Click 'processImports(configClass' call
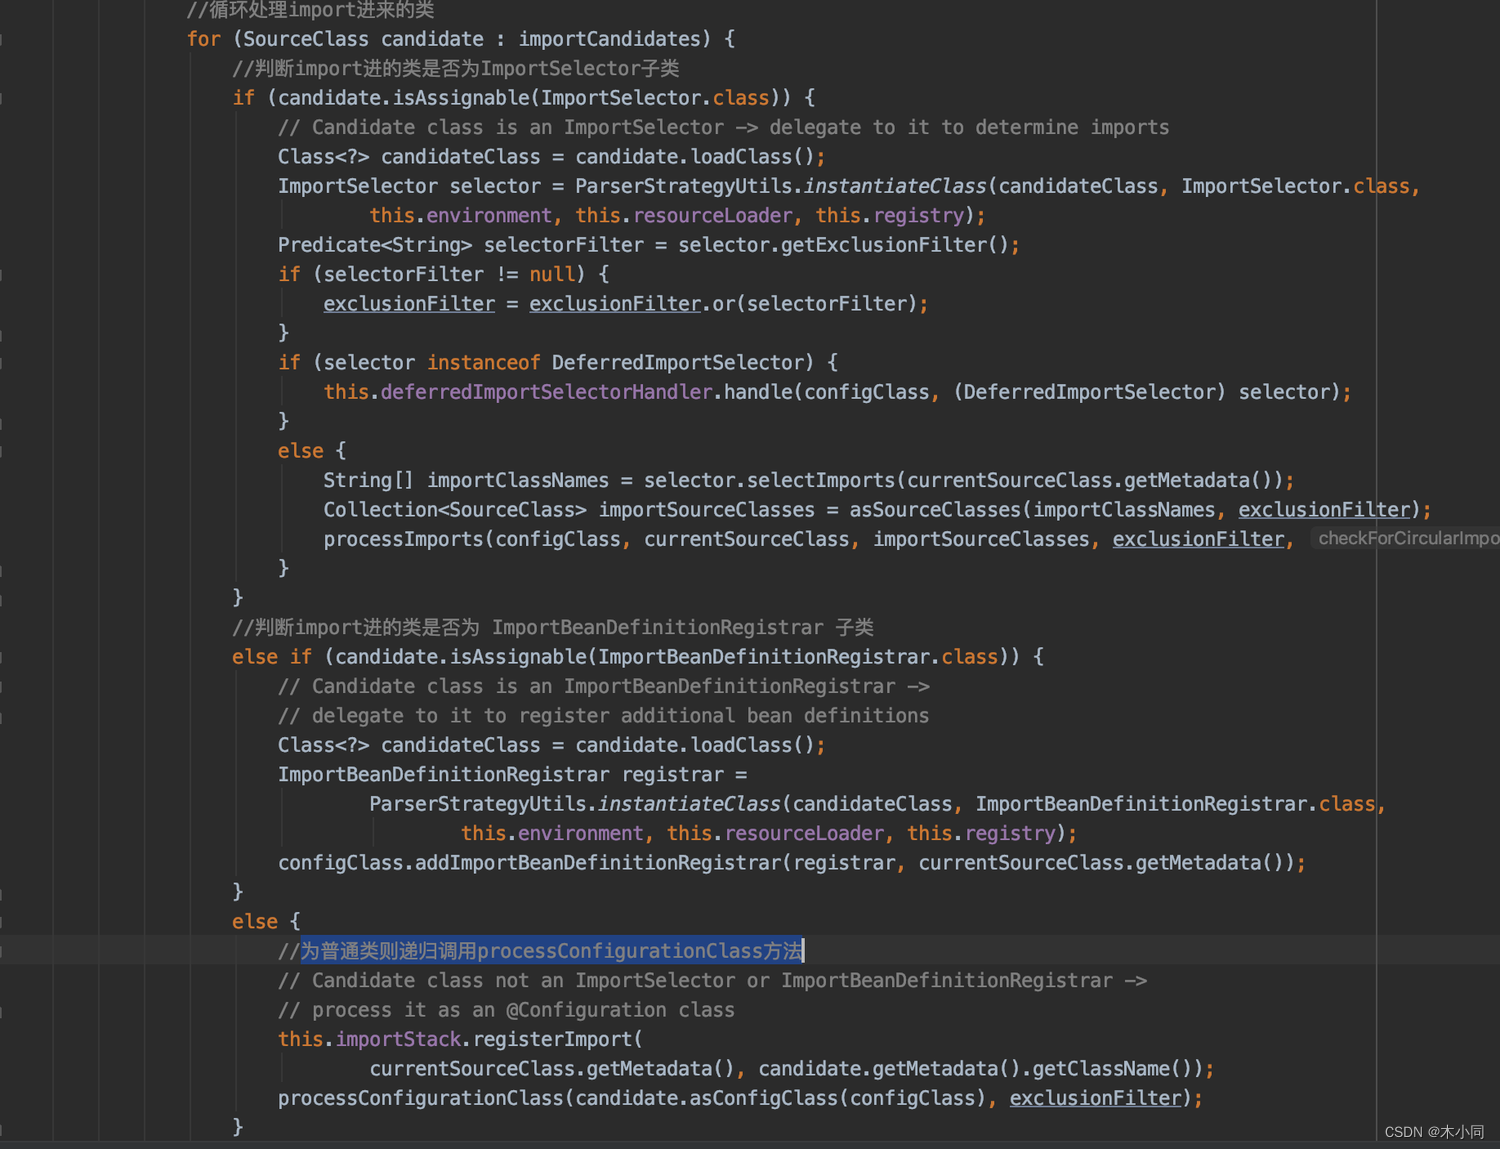Viewport: 1500px width, 1149px height. pos(472,539)
